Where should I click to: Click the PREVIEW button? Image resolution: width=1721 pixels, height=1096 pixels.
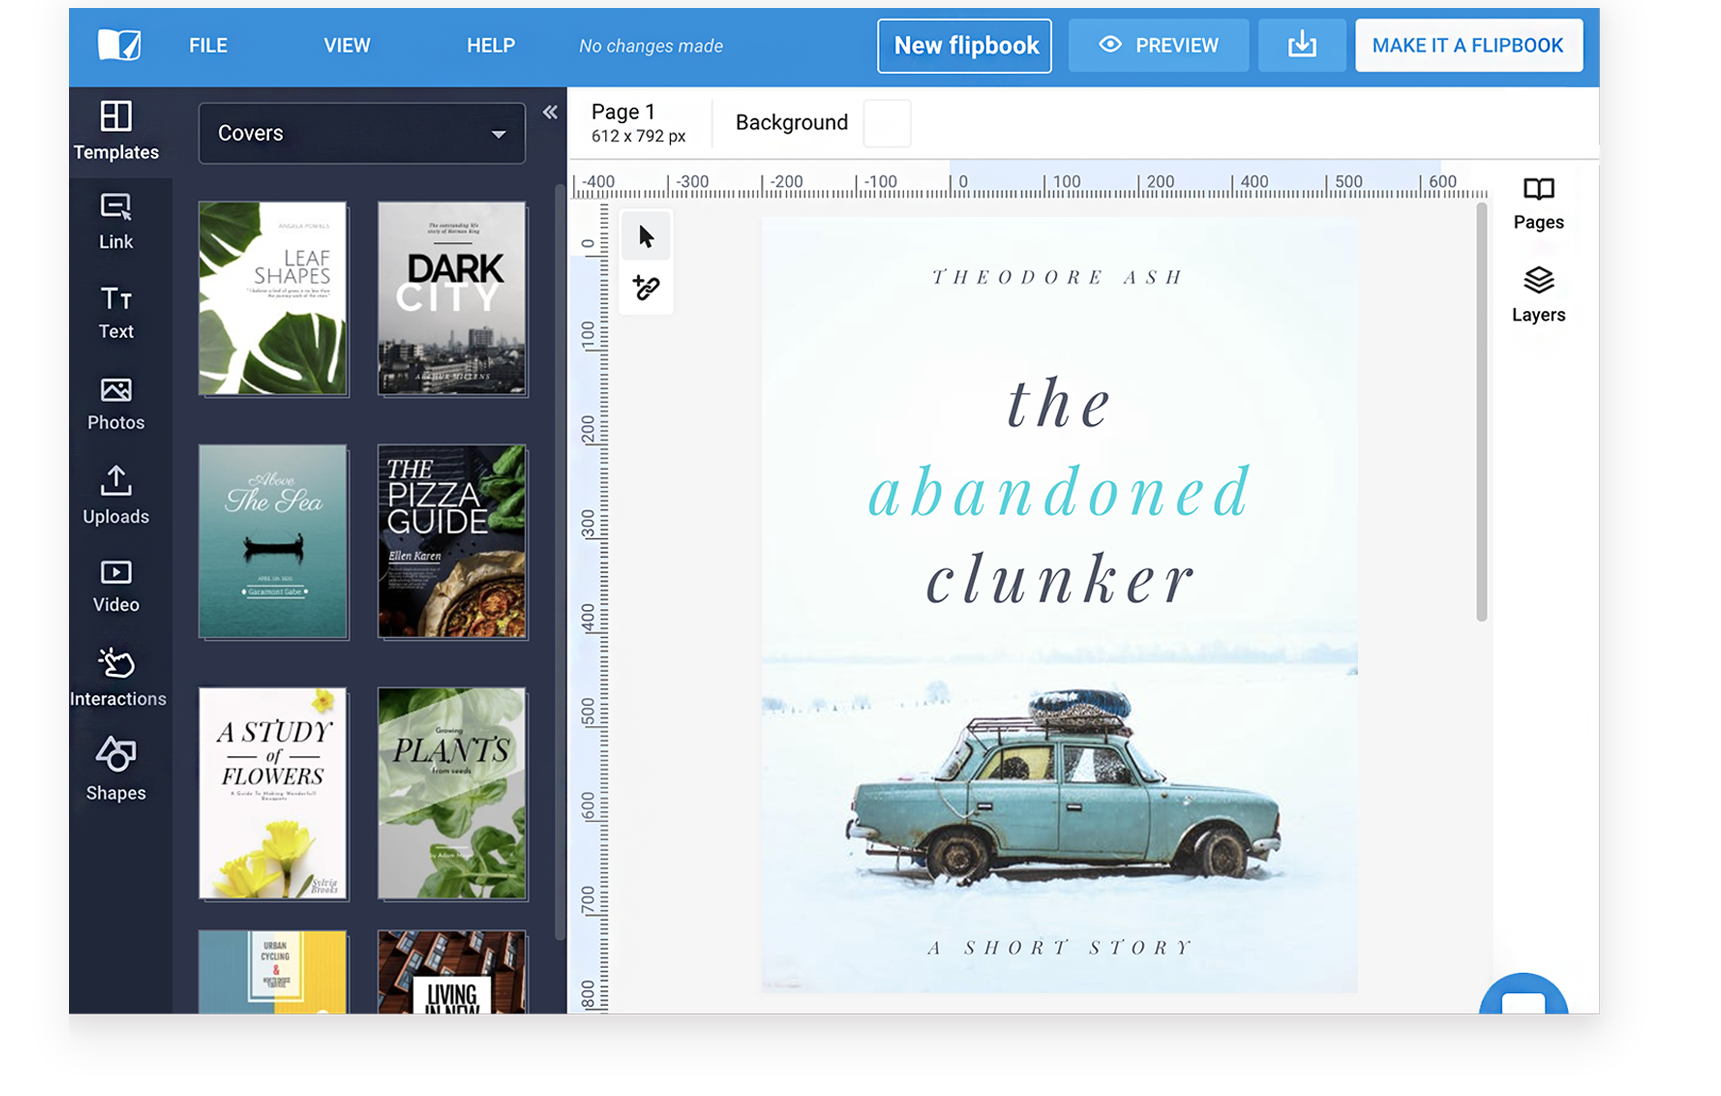pos(1158,45)
